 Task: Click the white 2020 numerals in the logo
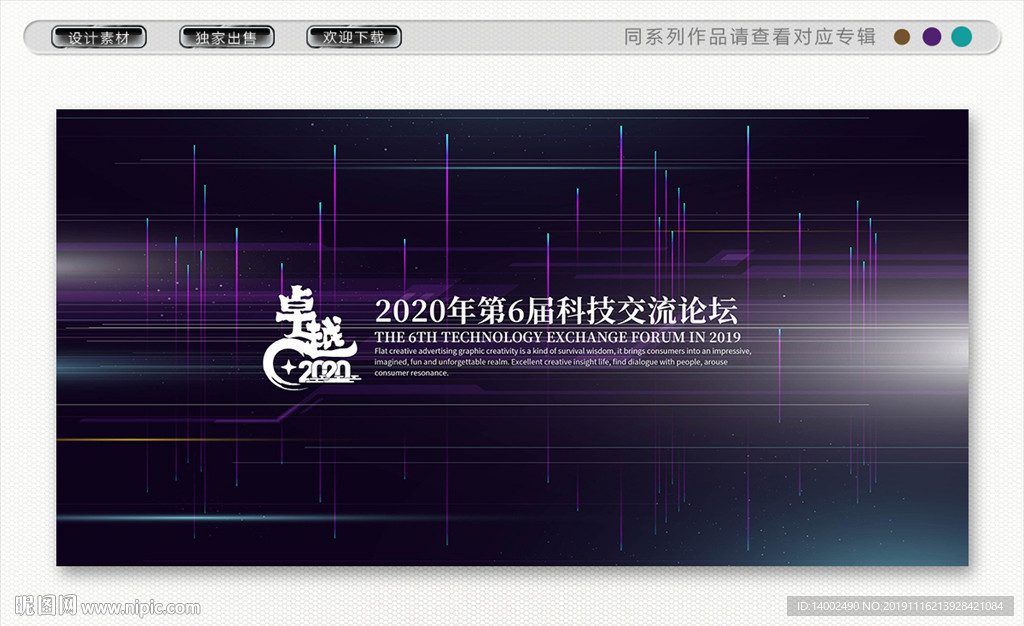(325, 372)
